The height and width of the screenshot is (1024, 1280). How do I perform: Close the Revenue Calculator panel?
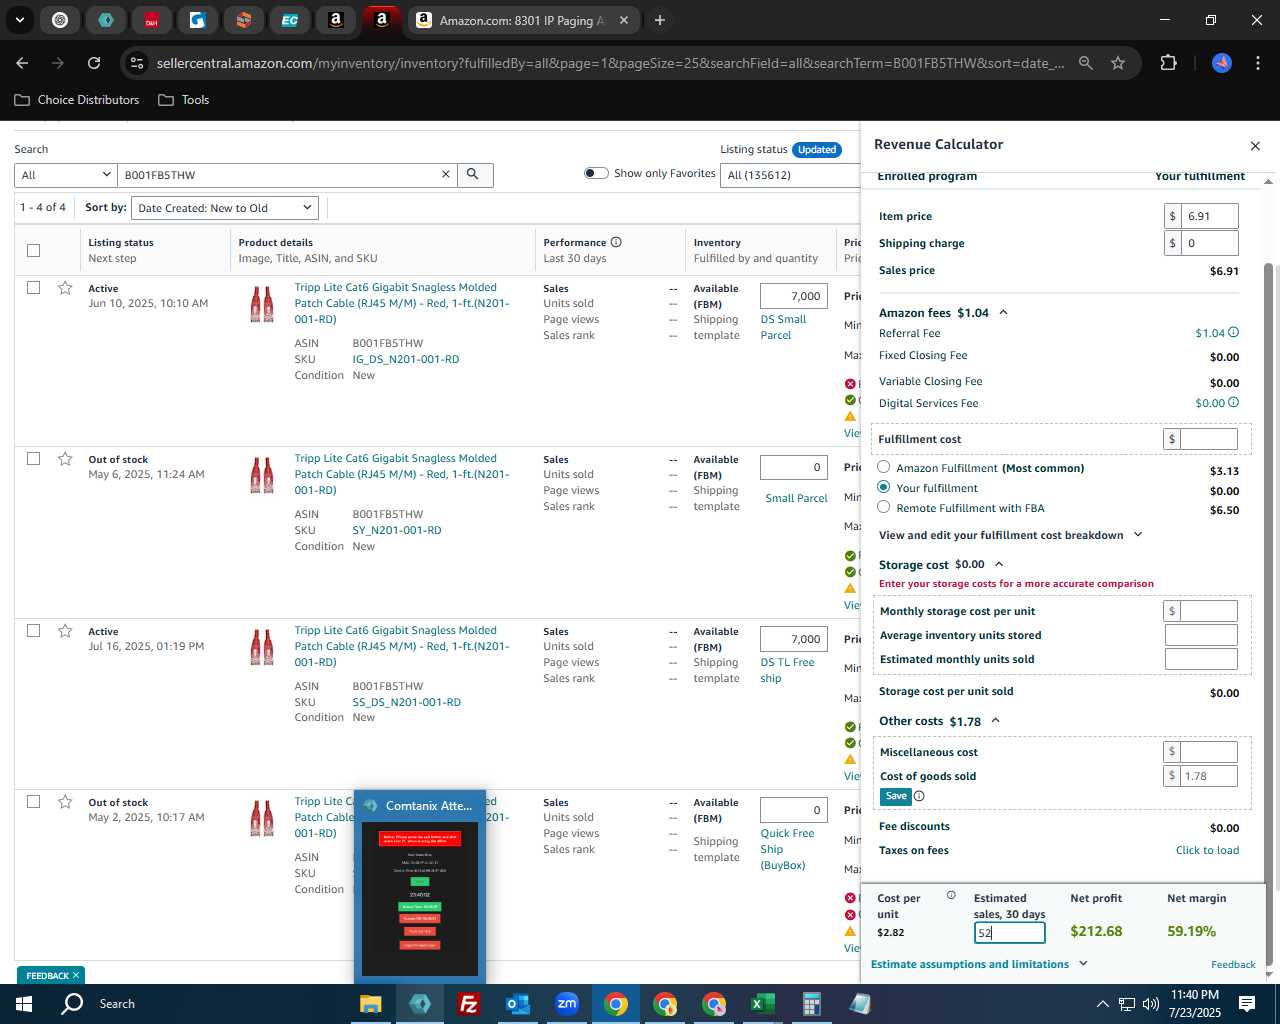click(1255, 146)
